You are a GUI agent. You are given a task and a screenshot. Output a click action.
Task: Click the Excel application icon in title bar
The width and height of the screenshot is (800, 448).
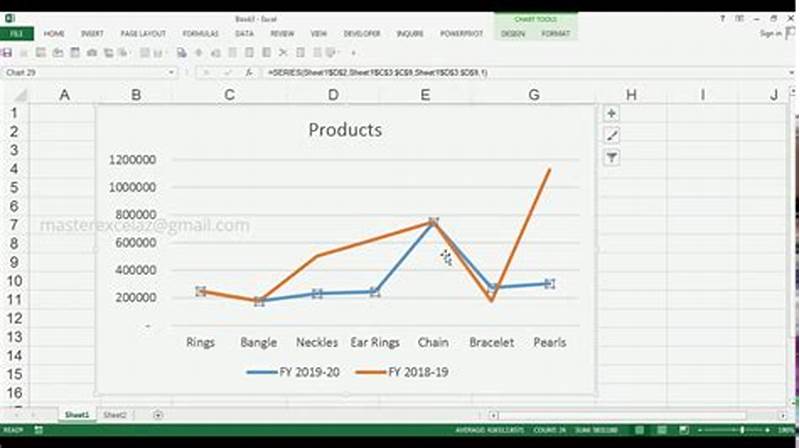click(10, 19)
